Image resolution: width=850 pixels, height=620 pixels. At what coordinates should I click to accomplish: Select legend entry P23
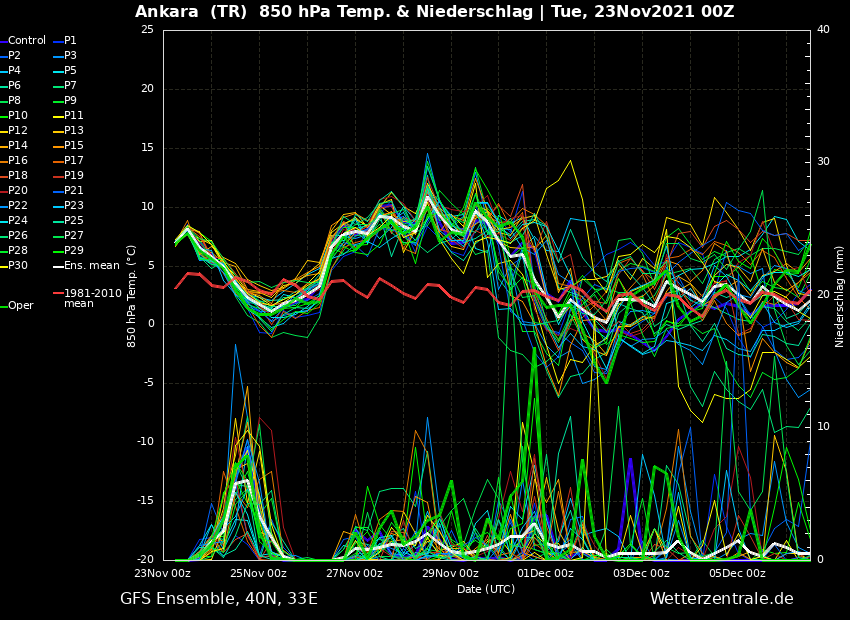pos(74,205)
